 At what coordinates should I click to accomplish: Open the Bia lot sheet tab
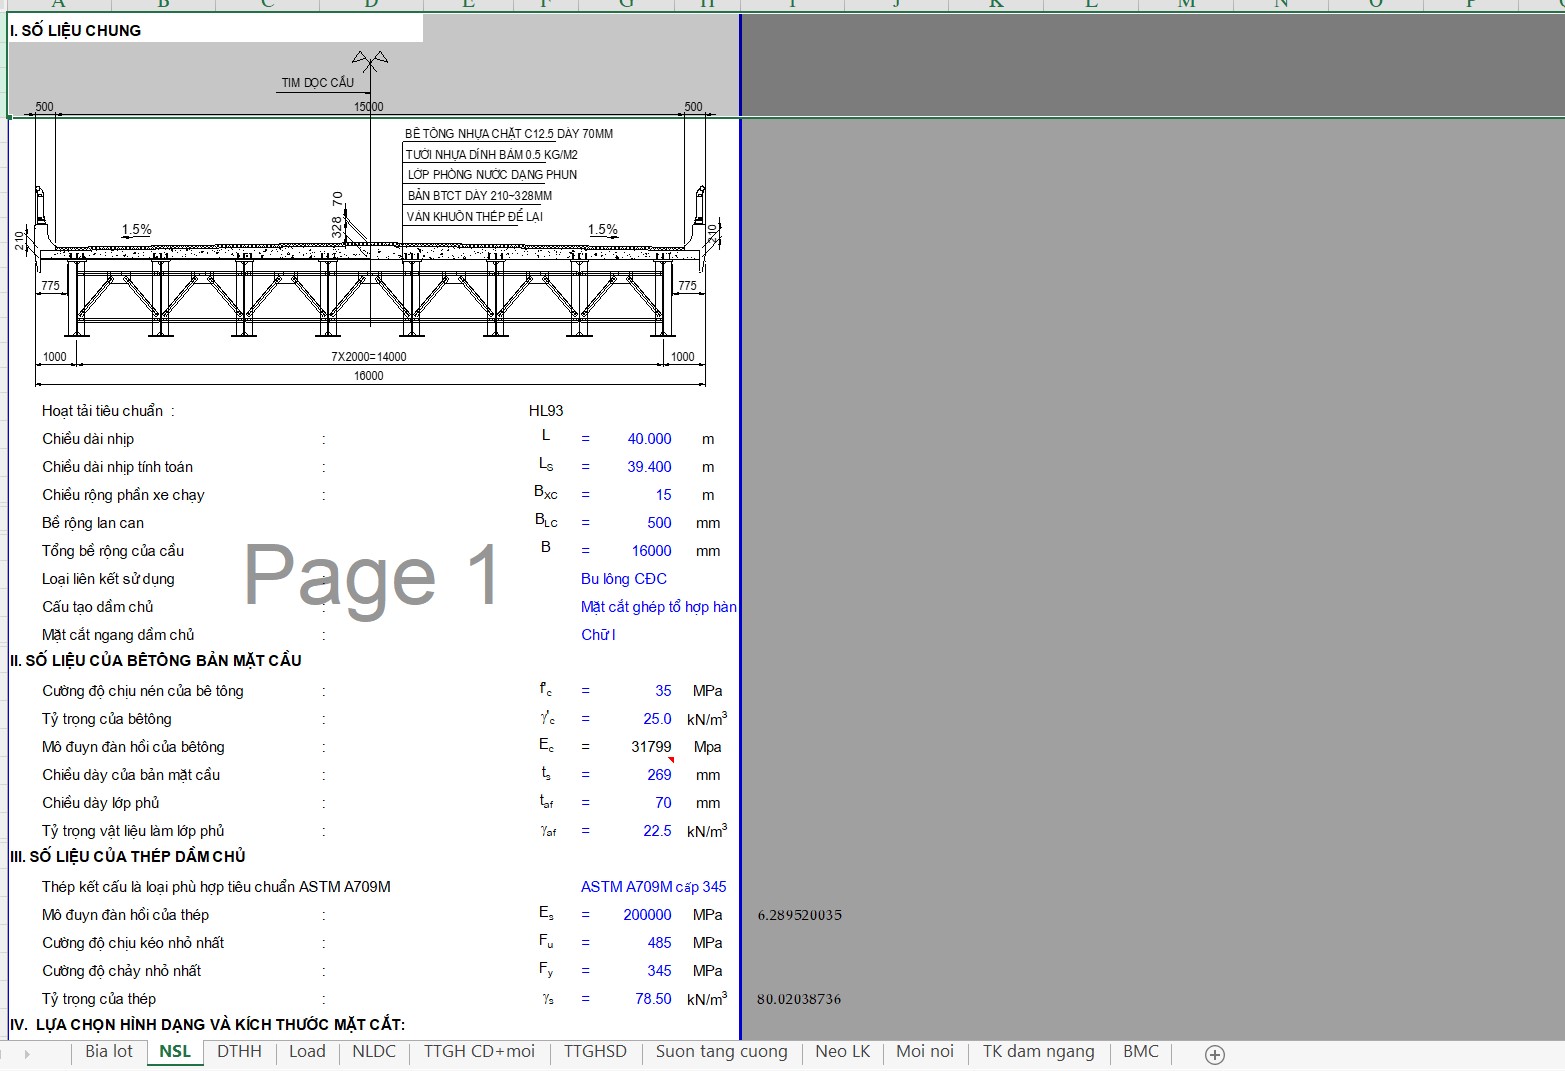pyautogui.click(x=109, y=1052)
